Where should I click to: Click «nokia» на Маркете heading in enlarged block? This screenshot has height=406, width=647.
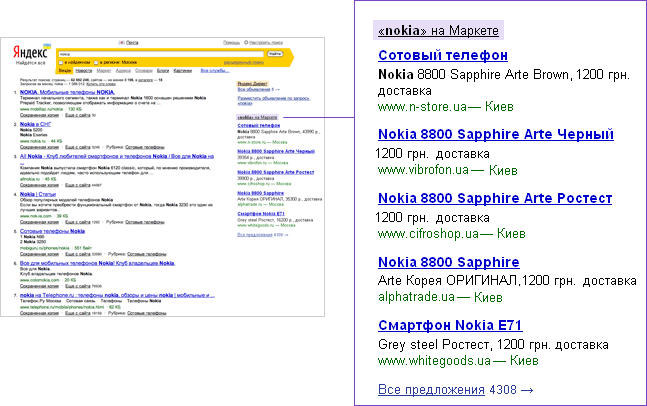(x=438, y=31)
